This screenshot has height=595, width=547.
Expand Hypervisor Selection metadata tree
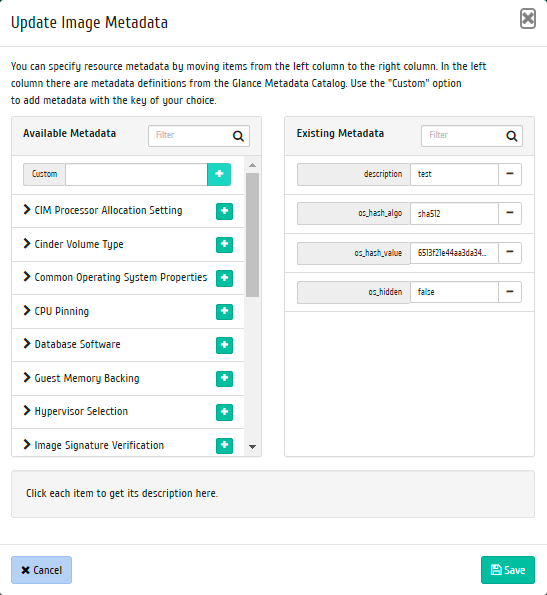coord(27,411)
